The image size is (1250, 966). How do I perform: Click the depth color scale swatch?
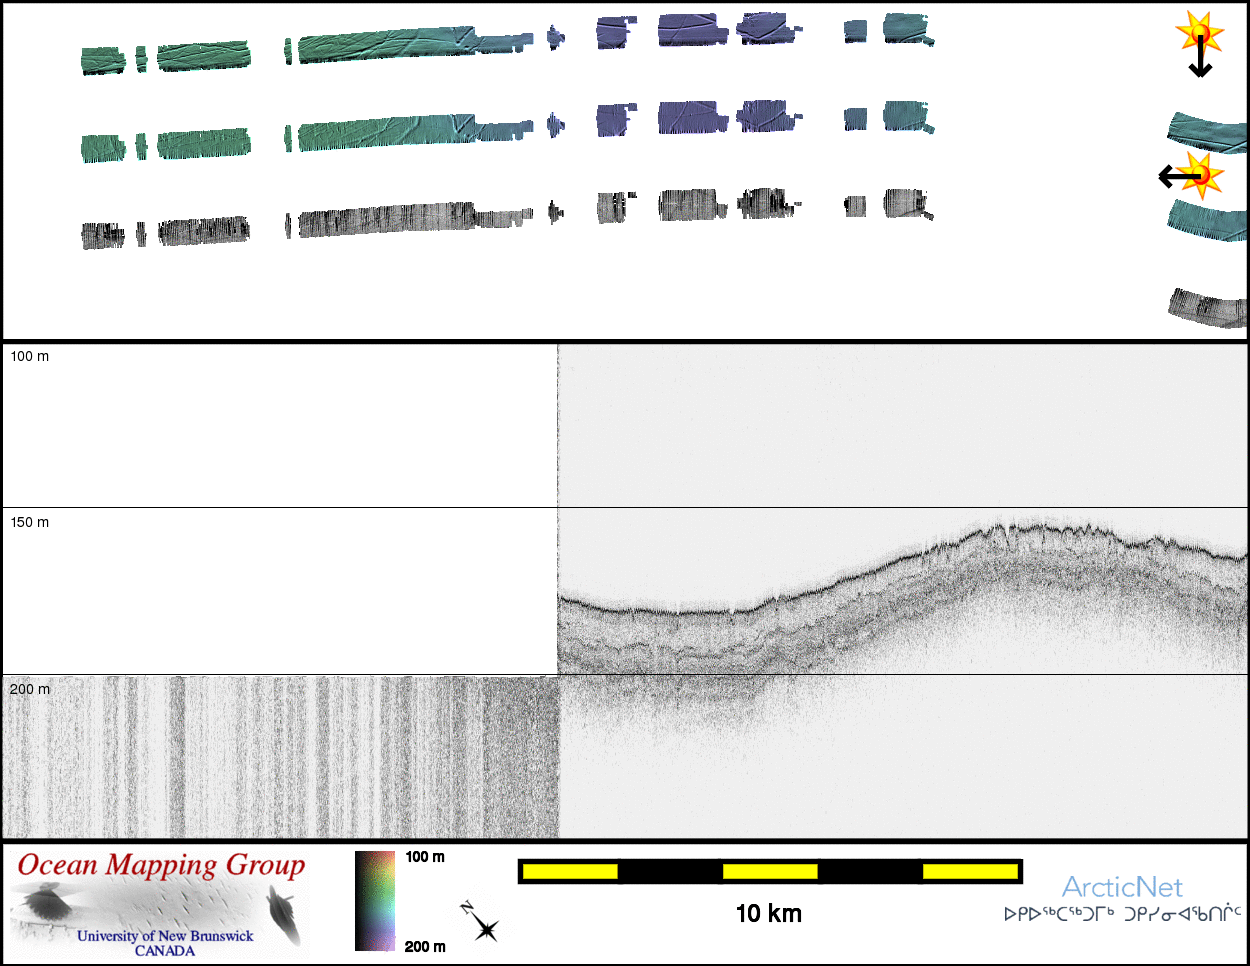[375, 900]
